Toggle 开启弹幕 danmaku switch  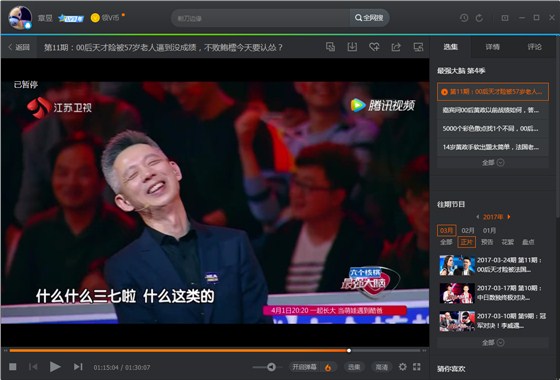coord(311,367)
